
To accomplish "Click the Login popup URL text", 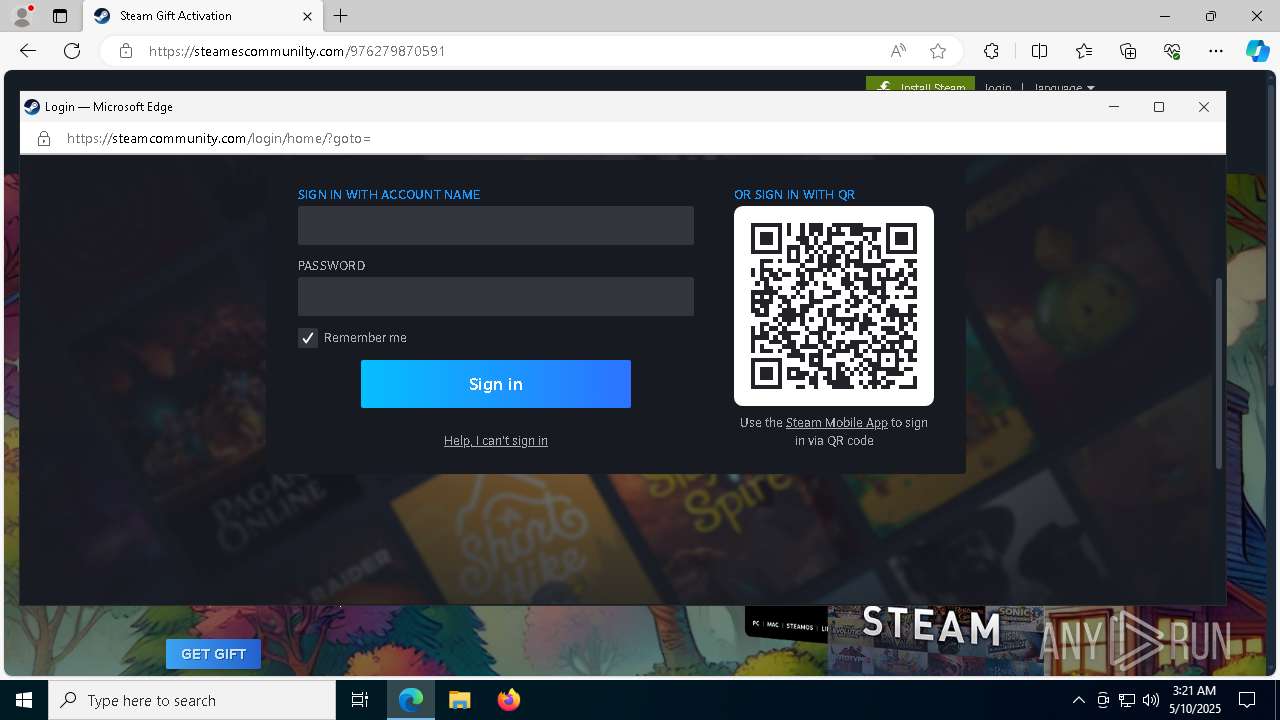I will tap(219, 139).
